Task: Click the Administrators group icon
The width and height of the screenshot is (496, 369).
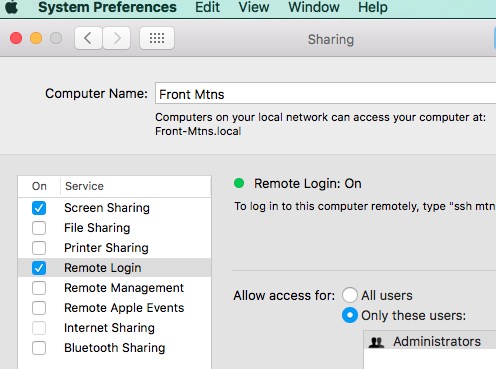Action: [376, 342]
